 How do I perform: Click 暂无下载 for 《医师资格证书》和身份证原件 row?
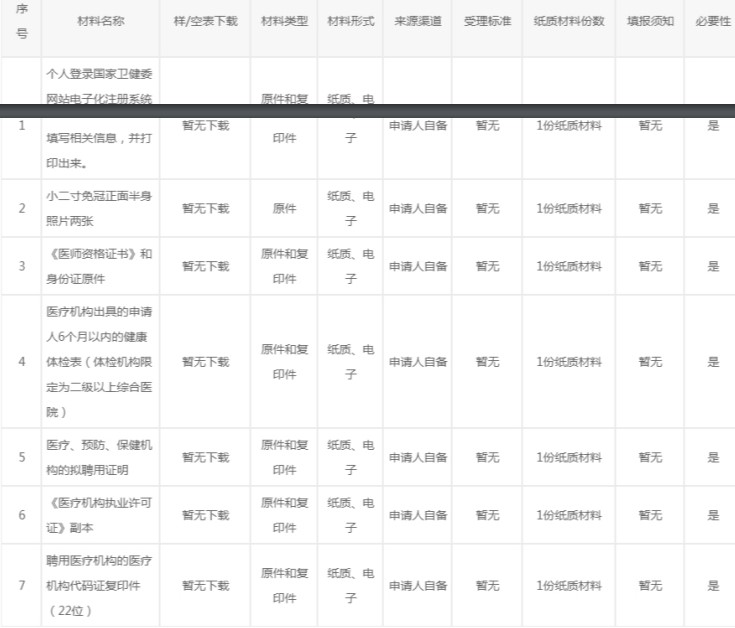click(205, 266)
